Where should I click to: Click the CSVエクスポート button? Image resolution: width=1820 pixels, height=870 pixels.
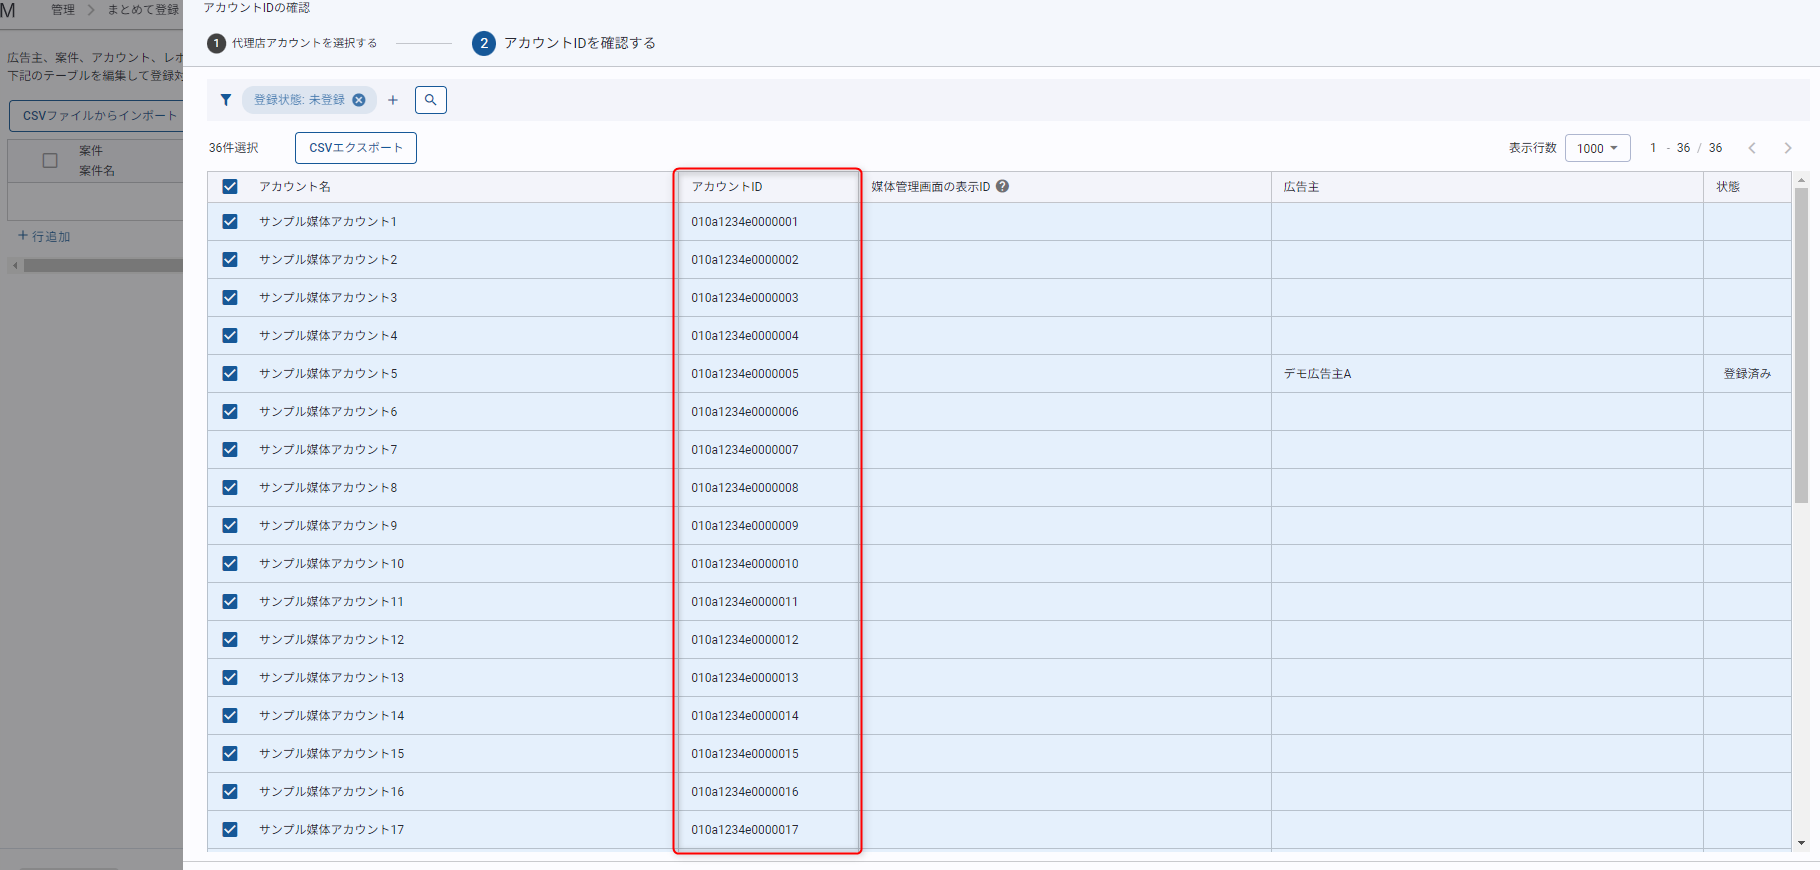[356, 148]
